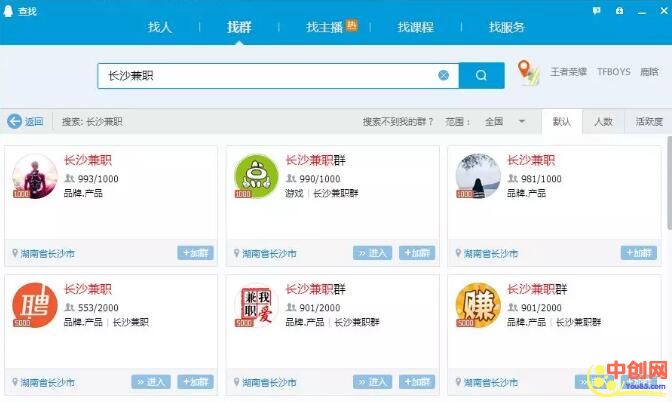The width and height of the screenshot is (672, 402).
Task: Switch to the 找人 tab
Action: 160,27
